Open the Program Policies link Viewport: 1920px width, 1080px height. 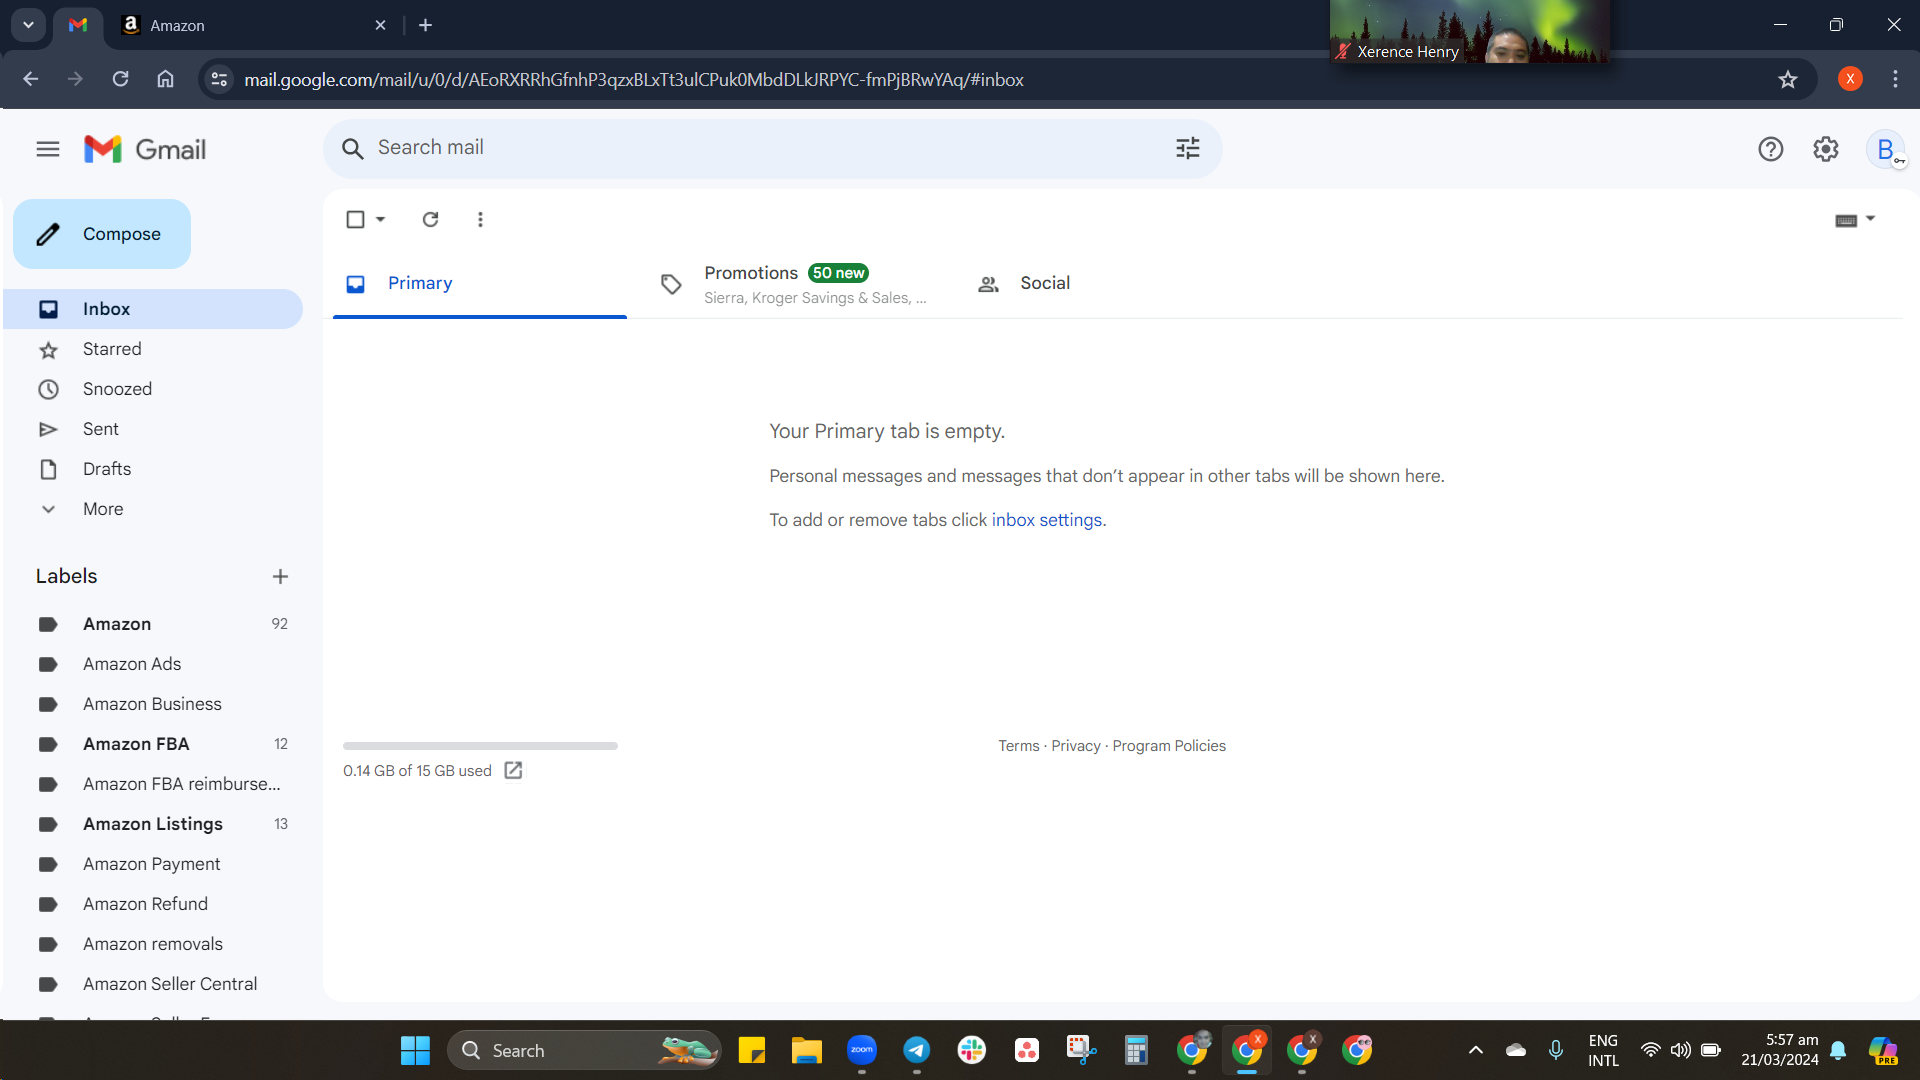coord(1169,746)
